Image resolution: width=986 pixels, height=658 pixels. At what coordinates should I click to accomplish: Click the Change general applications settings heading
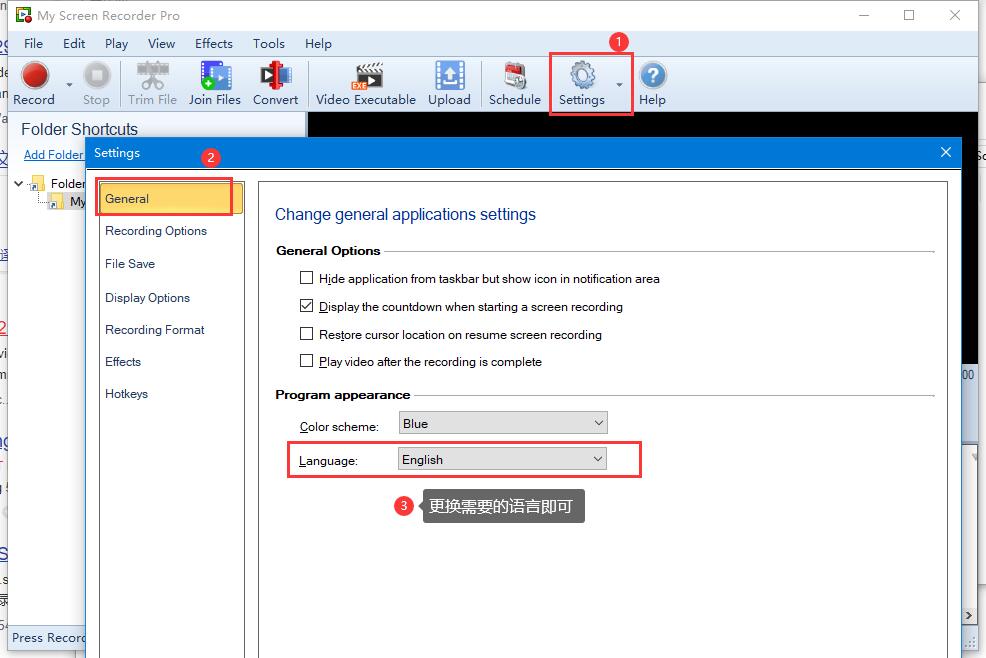tap(405, 215)
